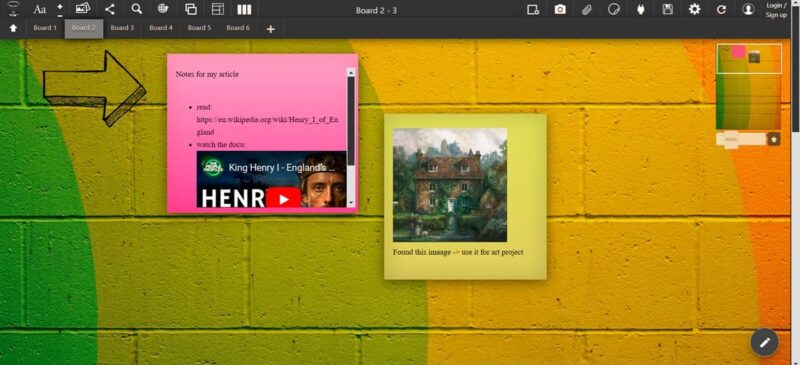
Task: Click the lino logo icon
Action: (x=13, y=8)
